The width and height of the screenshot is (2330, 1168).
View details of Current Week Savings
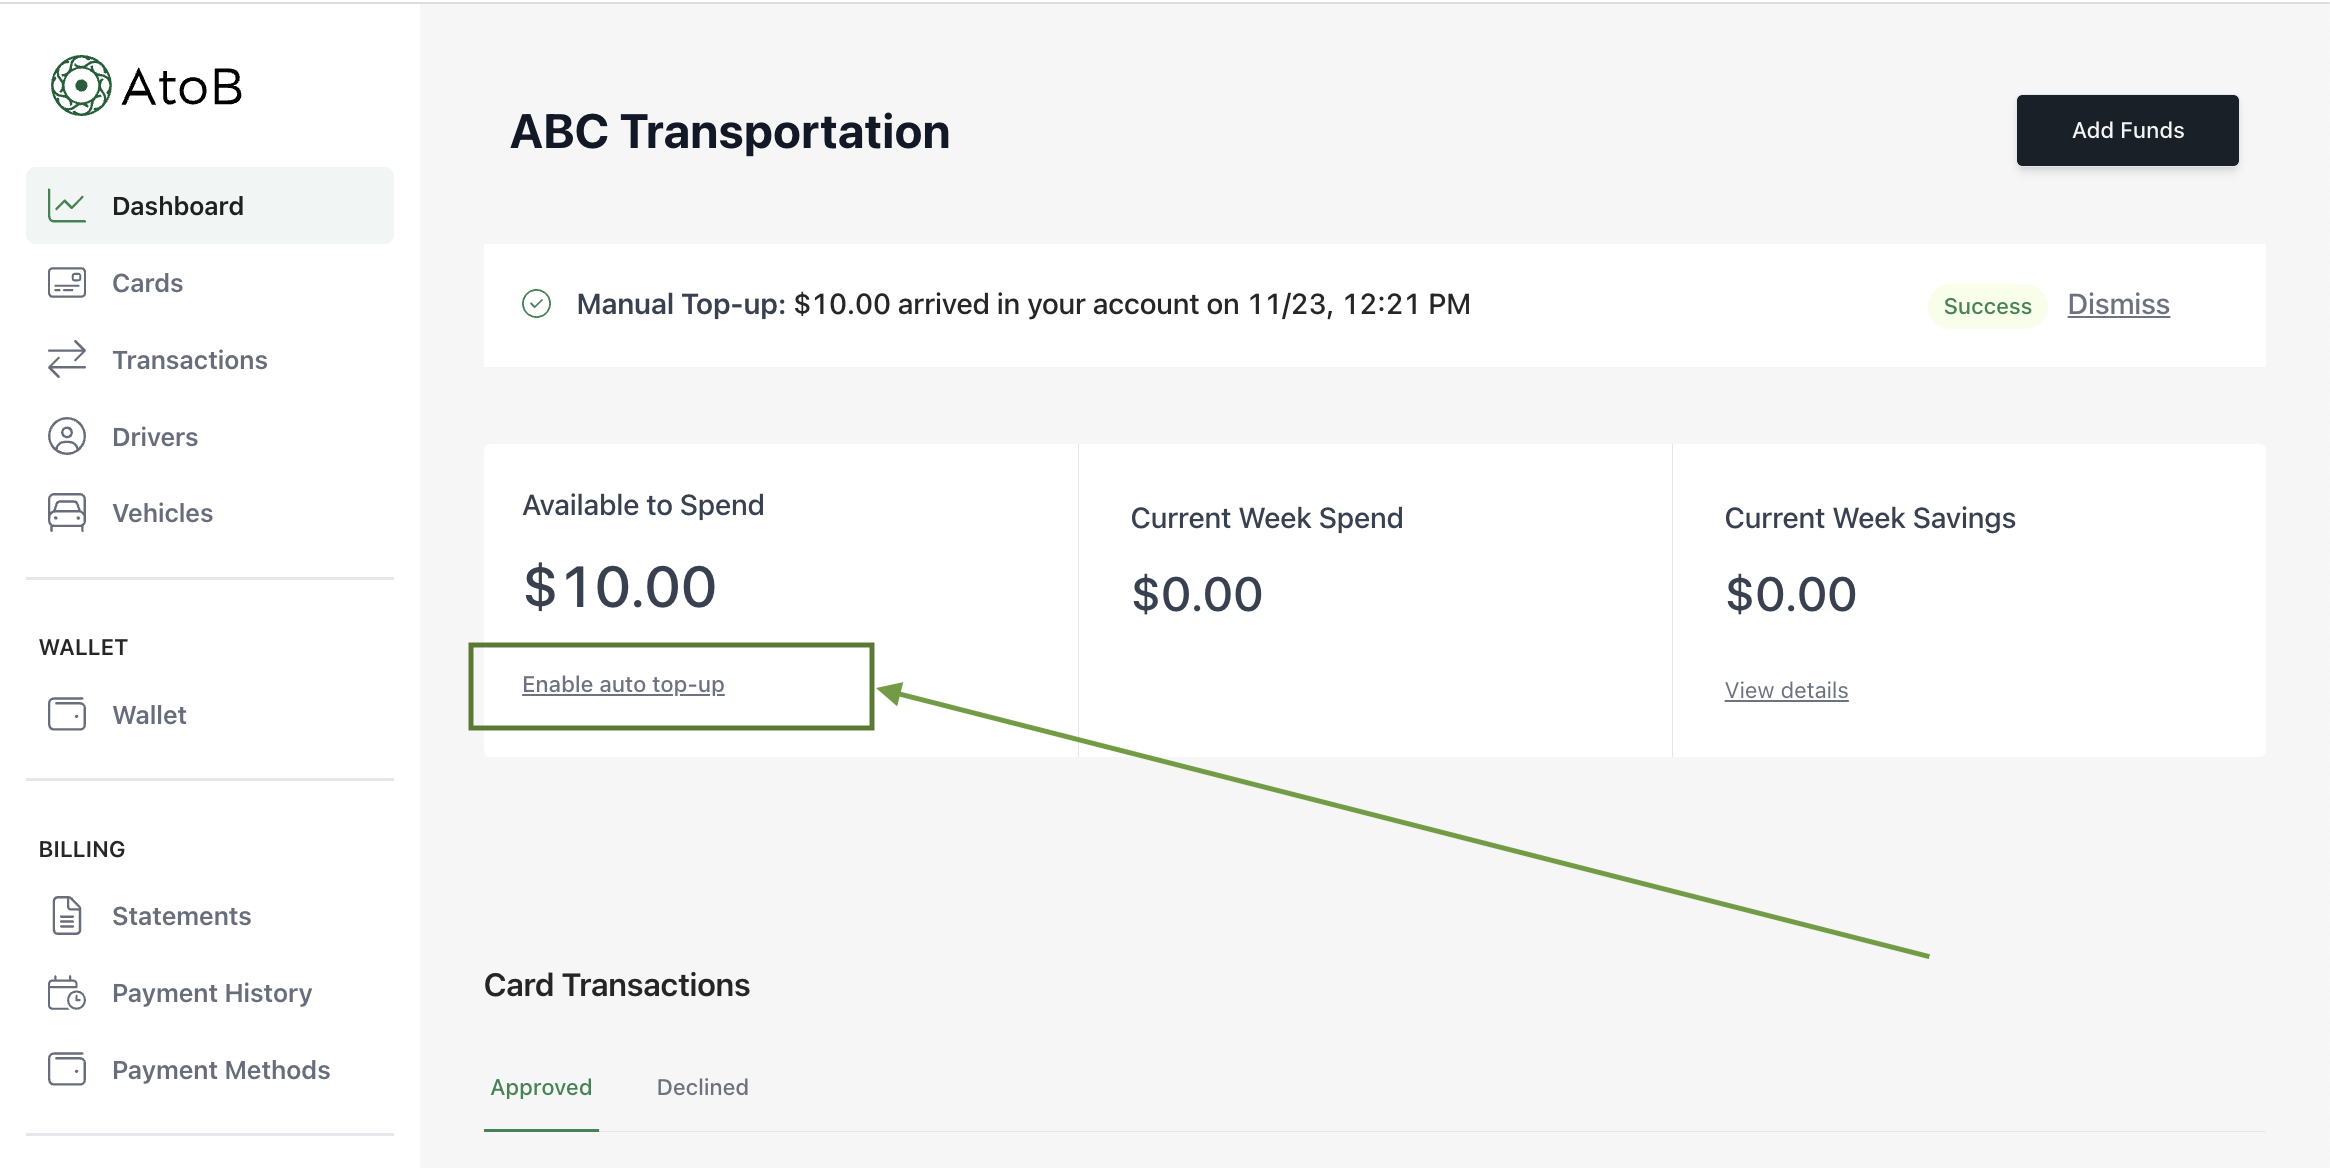coord(1785,689)
